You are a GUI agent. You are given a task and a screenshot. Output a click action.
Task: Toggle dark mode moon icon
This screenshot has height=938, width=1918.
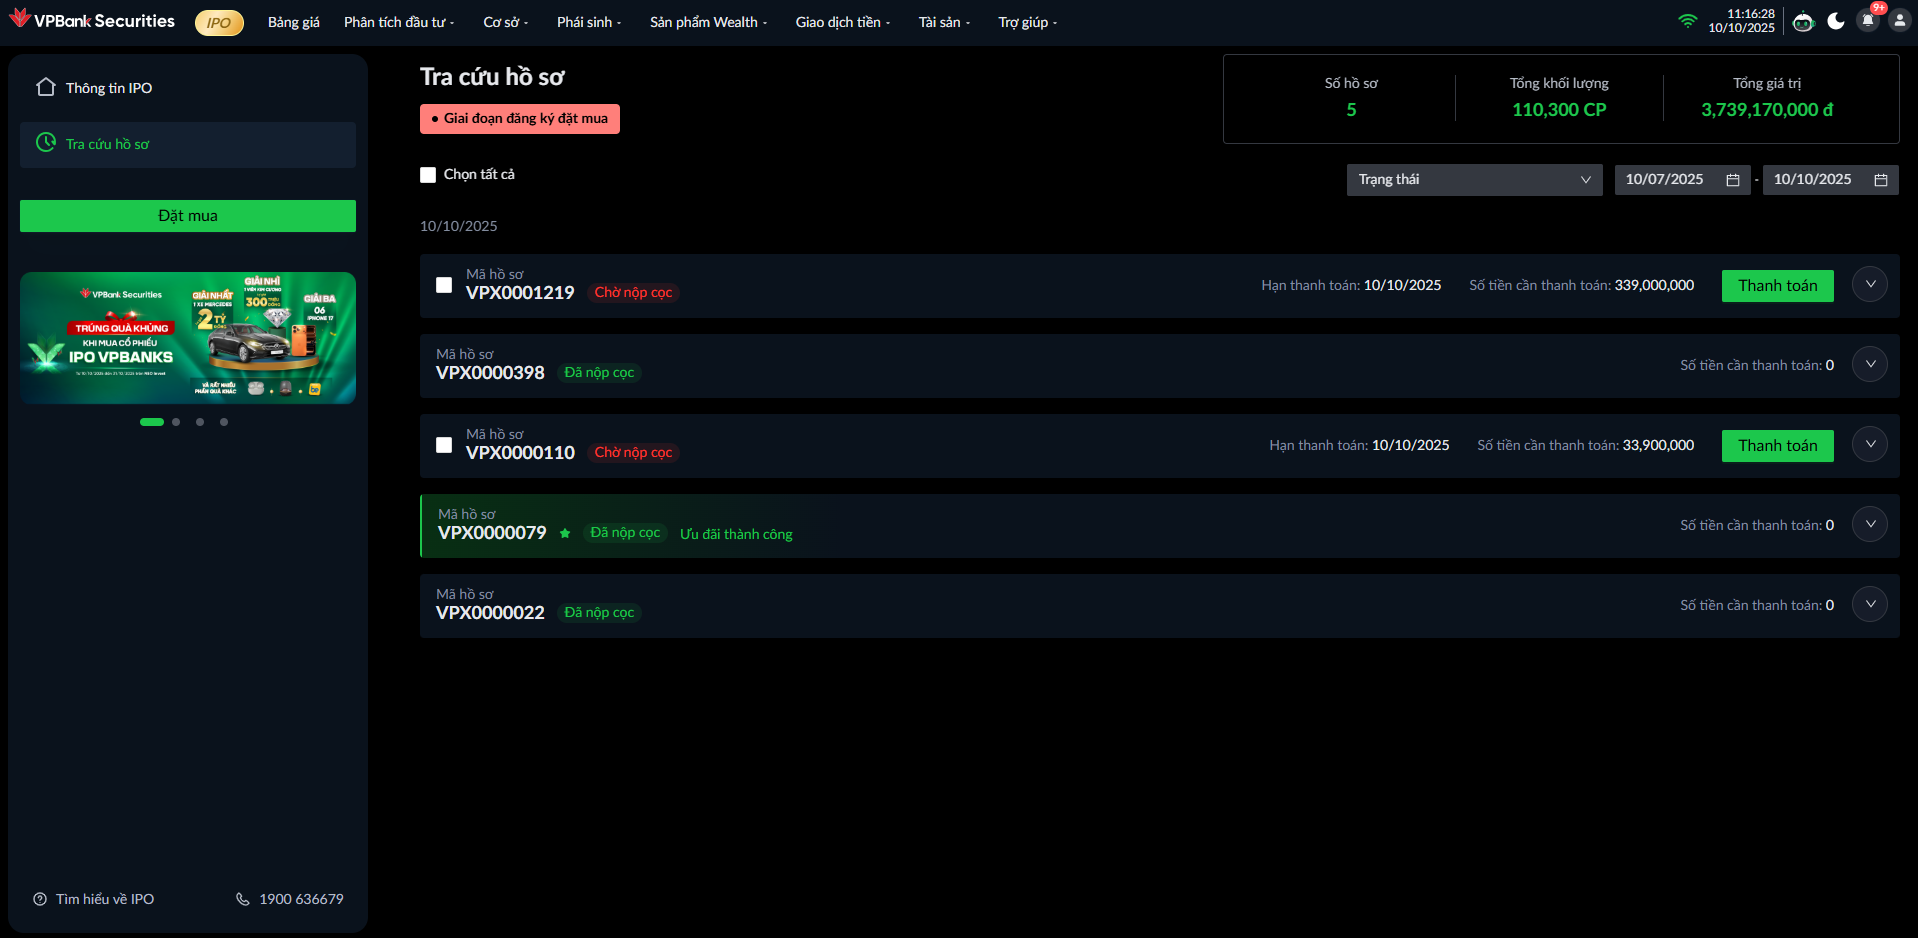tap(1836, 22)
